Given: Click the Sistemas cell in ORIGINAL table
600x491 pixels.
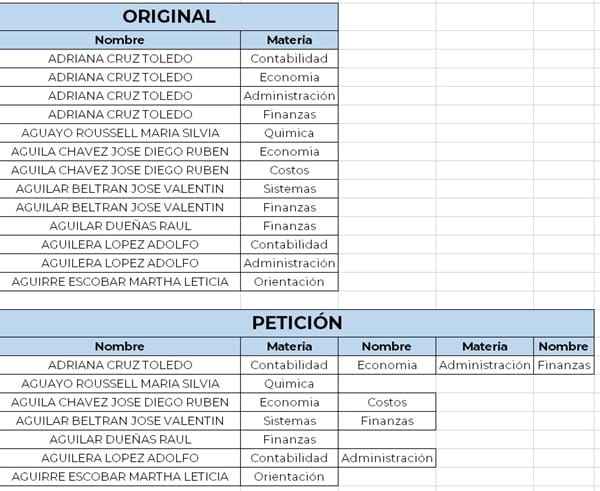Looking at the screenshot, I should click(x=289, y=189).
